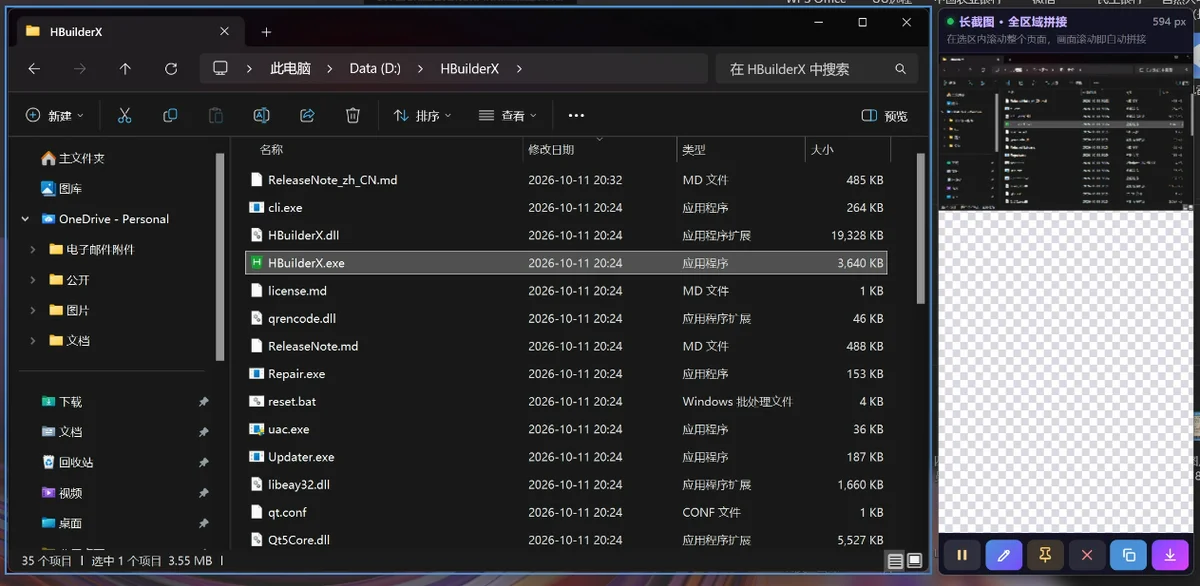Image resolution: width=1200 pixels, height=586 pixels.
Task: Open pinned 桌面 folder
Action: (x=62, y=523)
